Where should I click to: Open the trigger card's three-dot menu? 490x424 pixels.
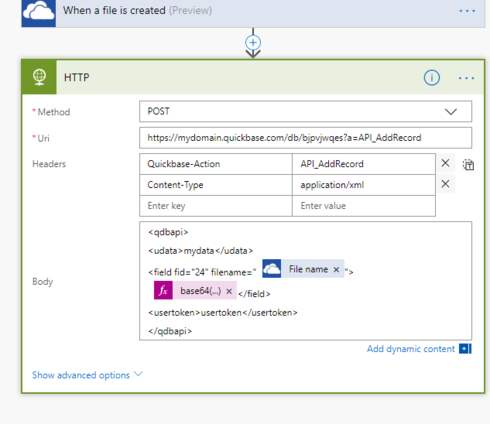467,11
